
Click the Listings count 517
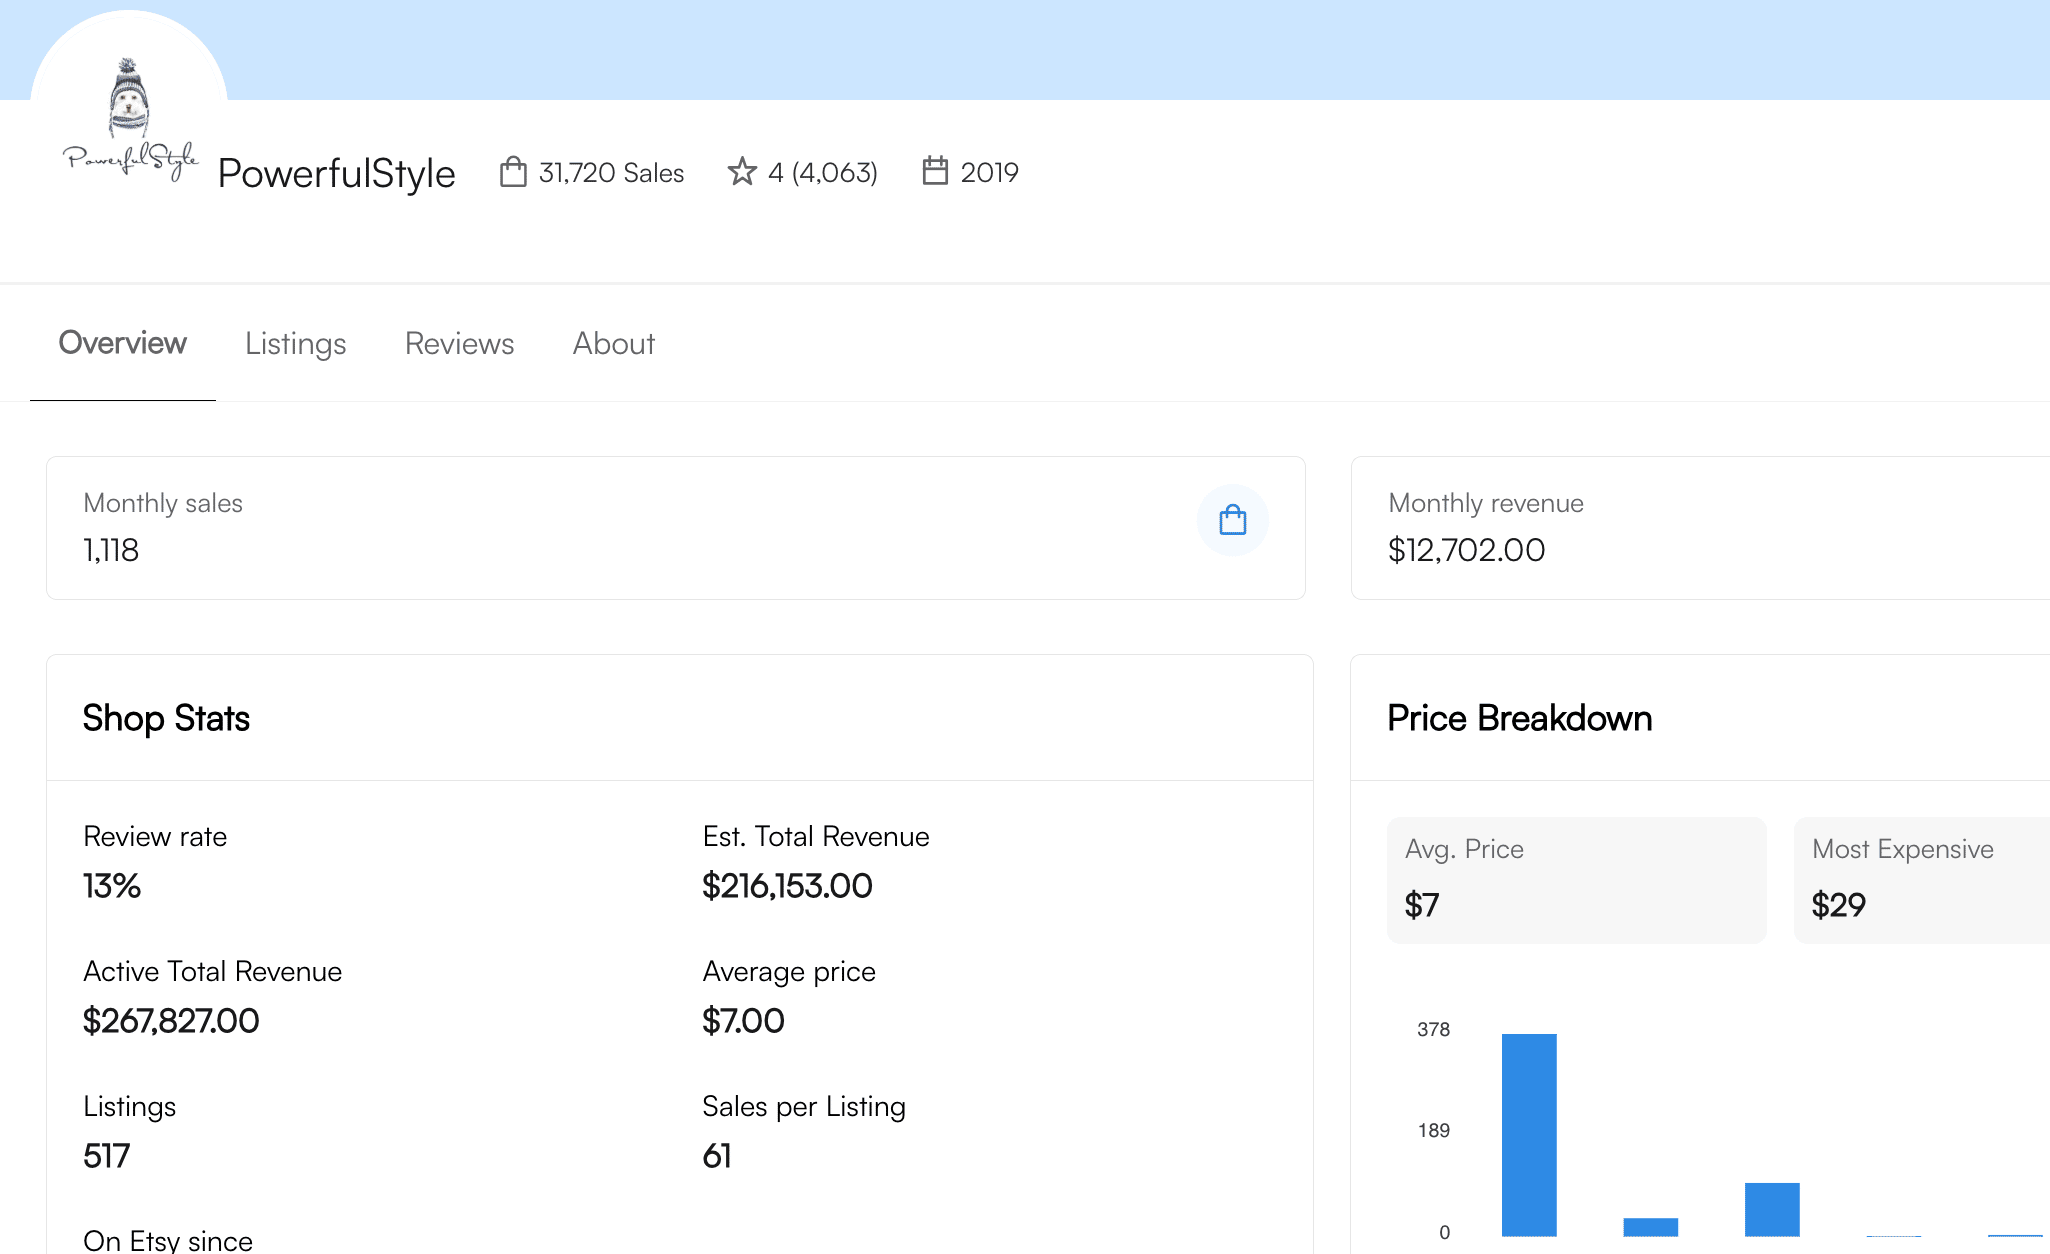[106, 1156]
